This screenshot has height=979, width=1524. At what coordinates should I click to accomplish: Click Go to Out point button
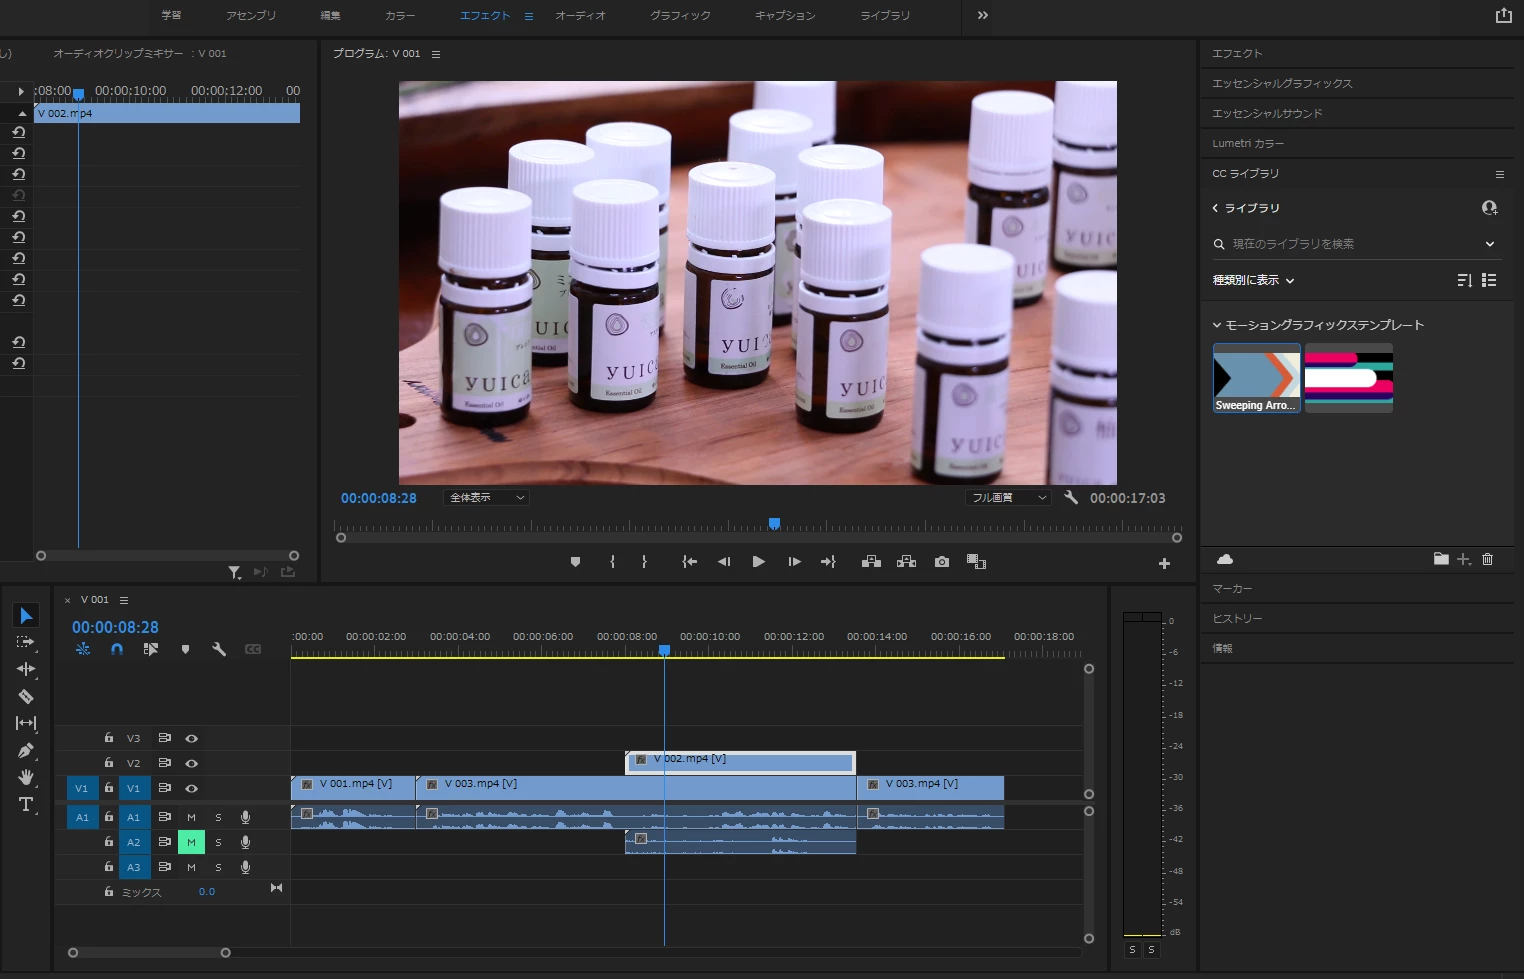coord(828,562)
